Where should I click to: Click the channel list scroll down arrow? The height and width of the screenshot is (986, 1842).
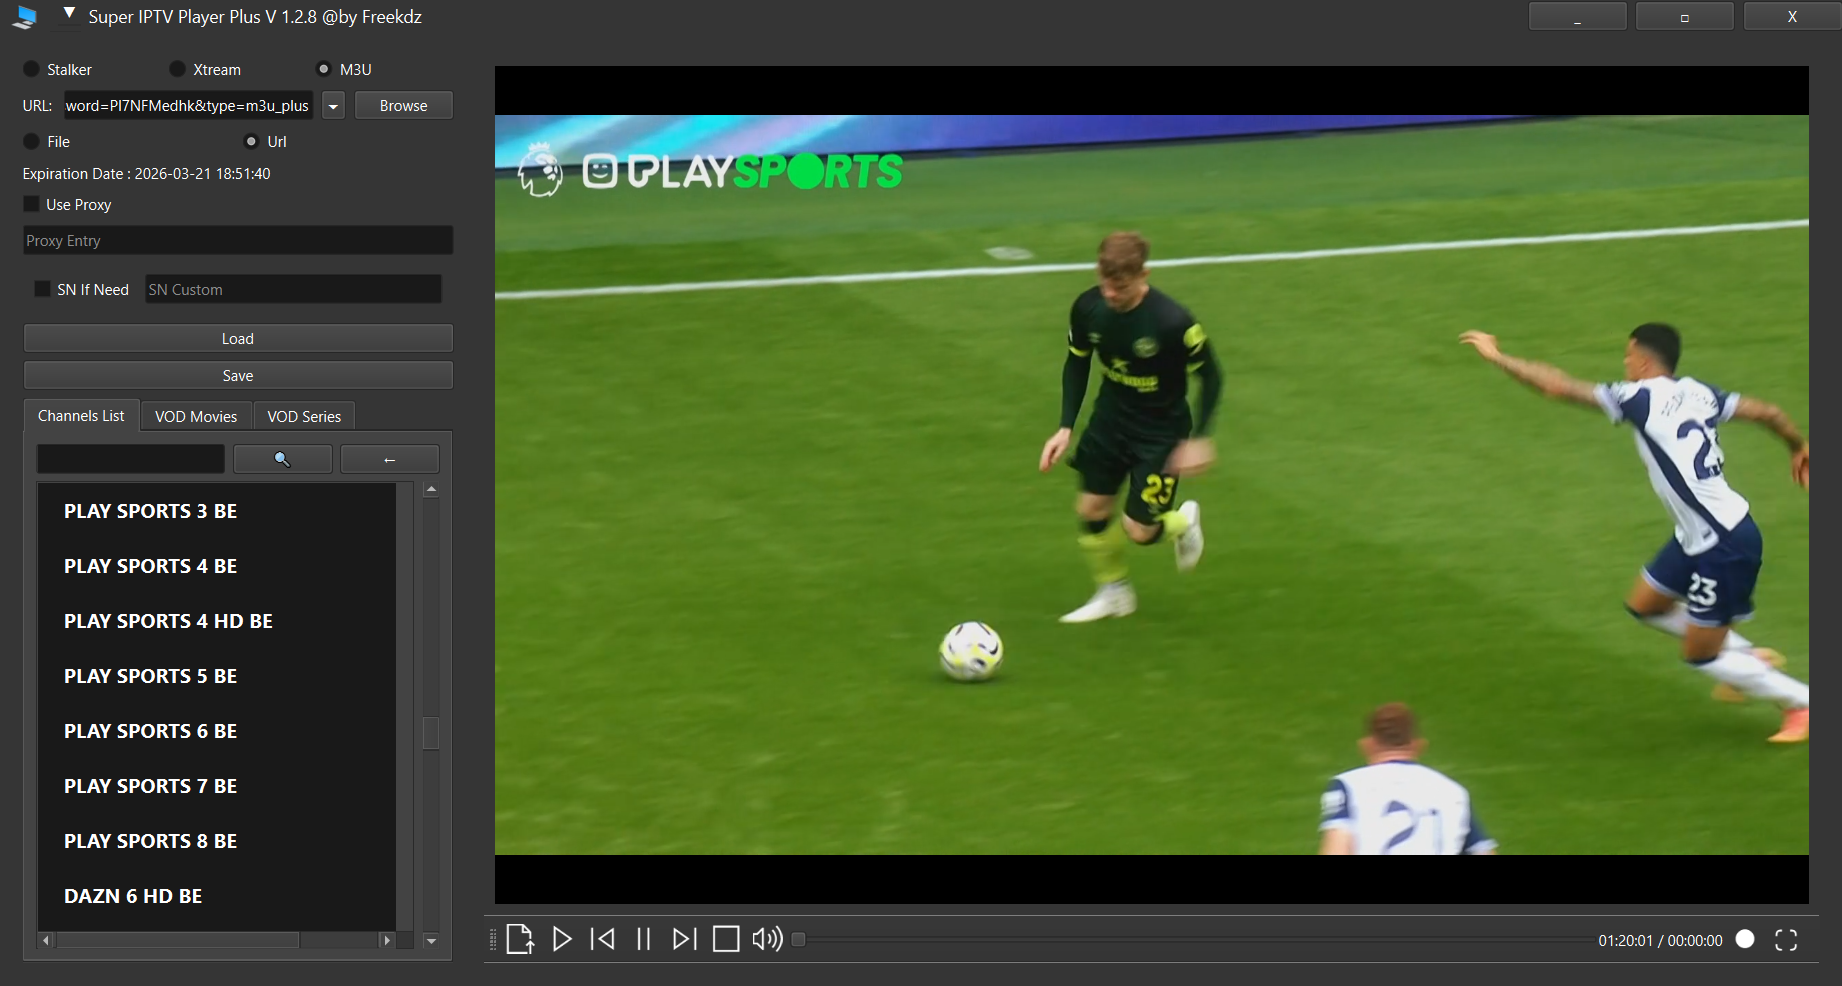[x=431, y=941]
